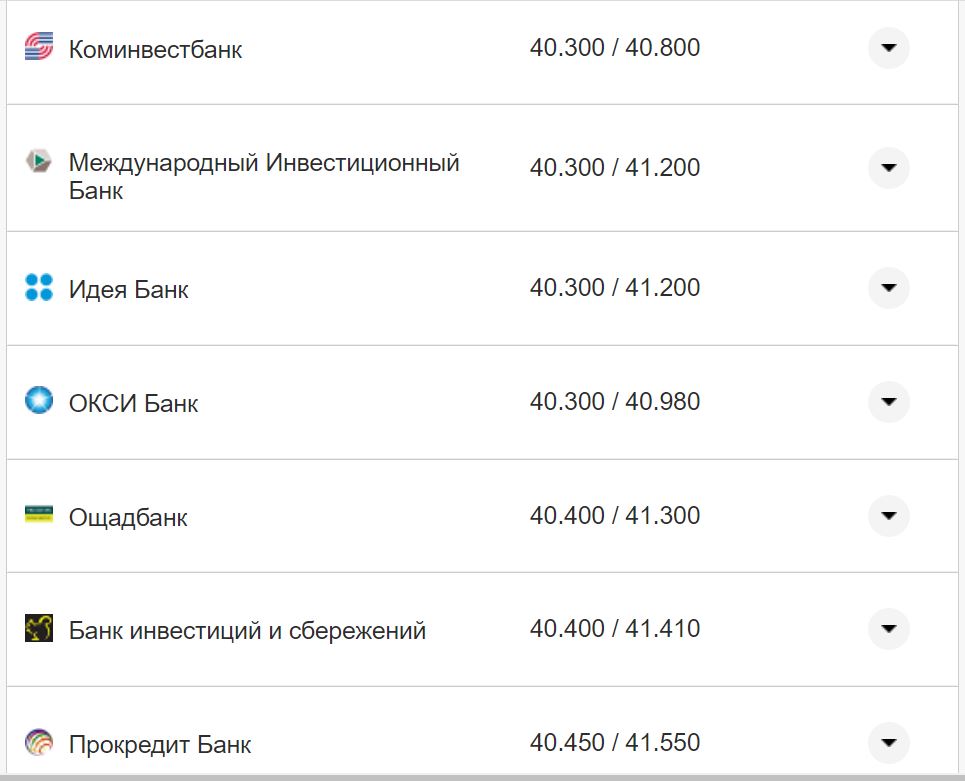
Task: Expand the Международный Инвестиционный Банк dropdown
Action: coord(888,167)
